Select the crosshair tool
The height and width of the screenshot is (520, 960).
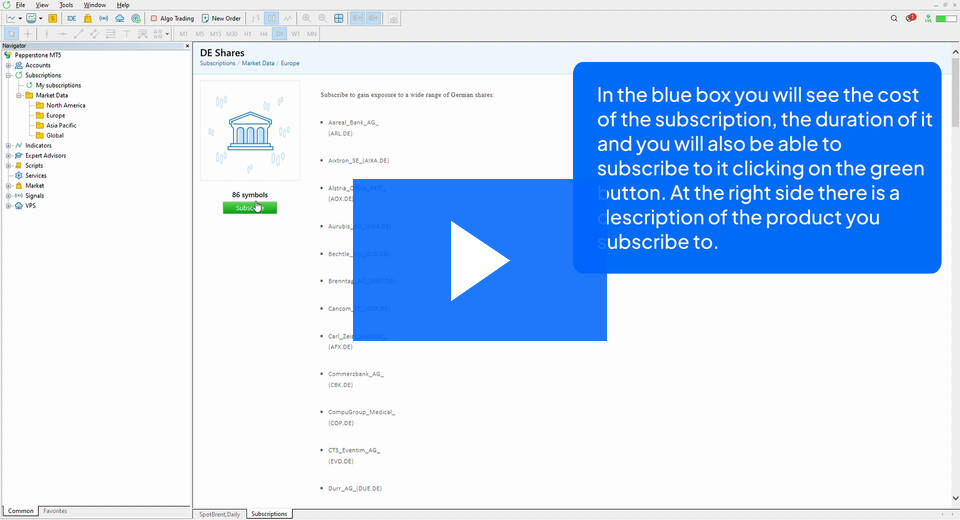click(x=28, y=34)
